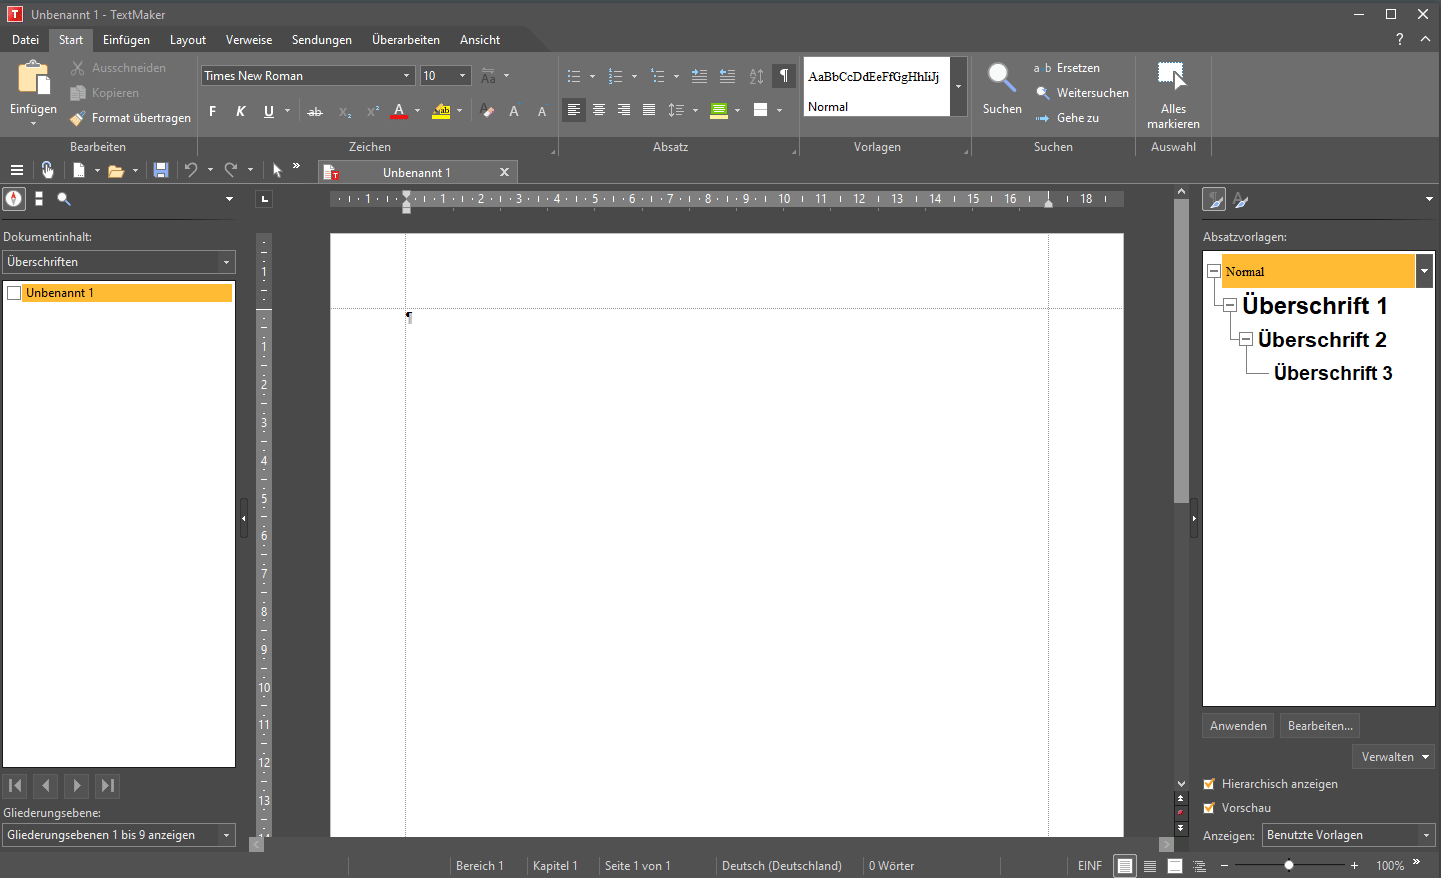Click the Bearbeiten... button
Viewport: 1441px width, 878px height.
(x=1320, y=726)
